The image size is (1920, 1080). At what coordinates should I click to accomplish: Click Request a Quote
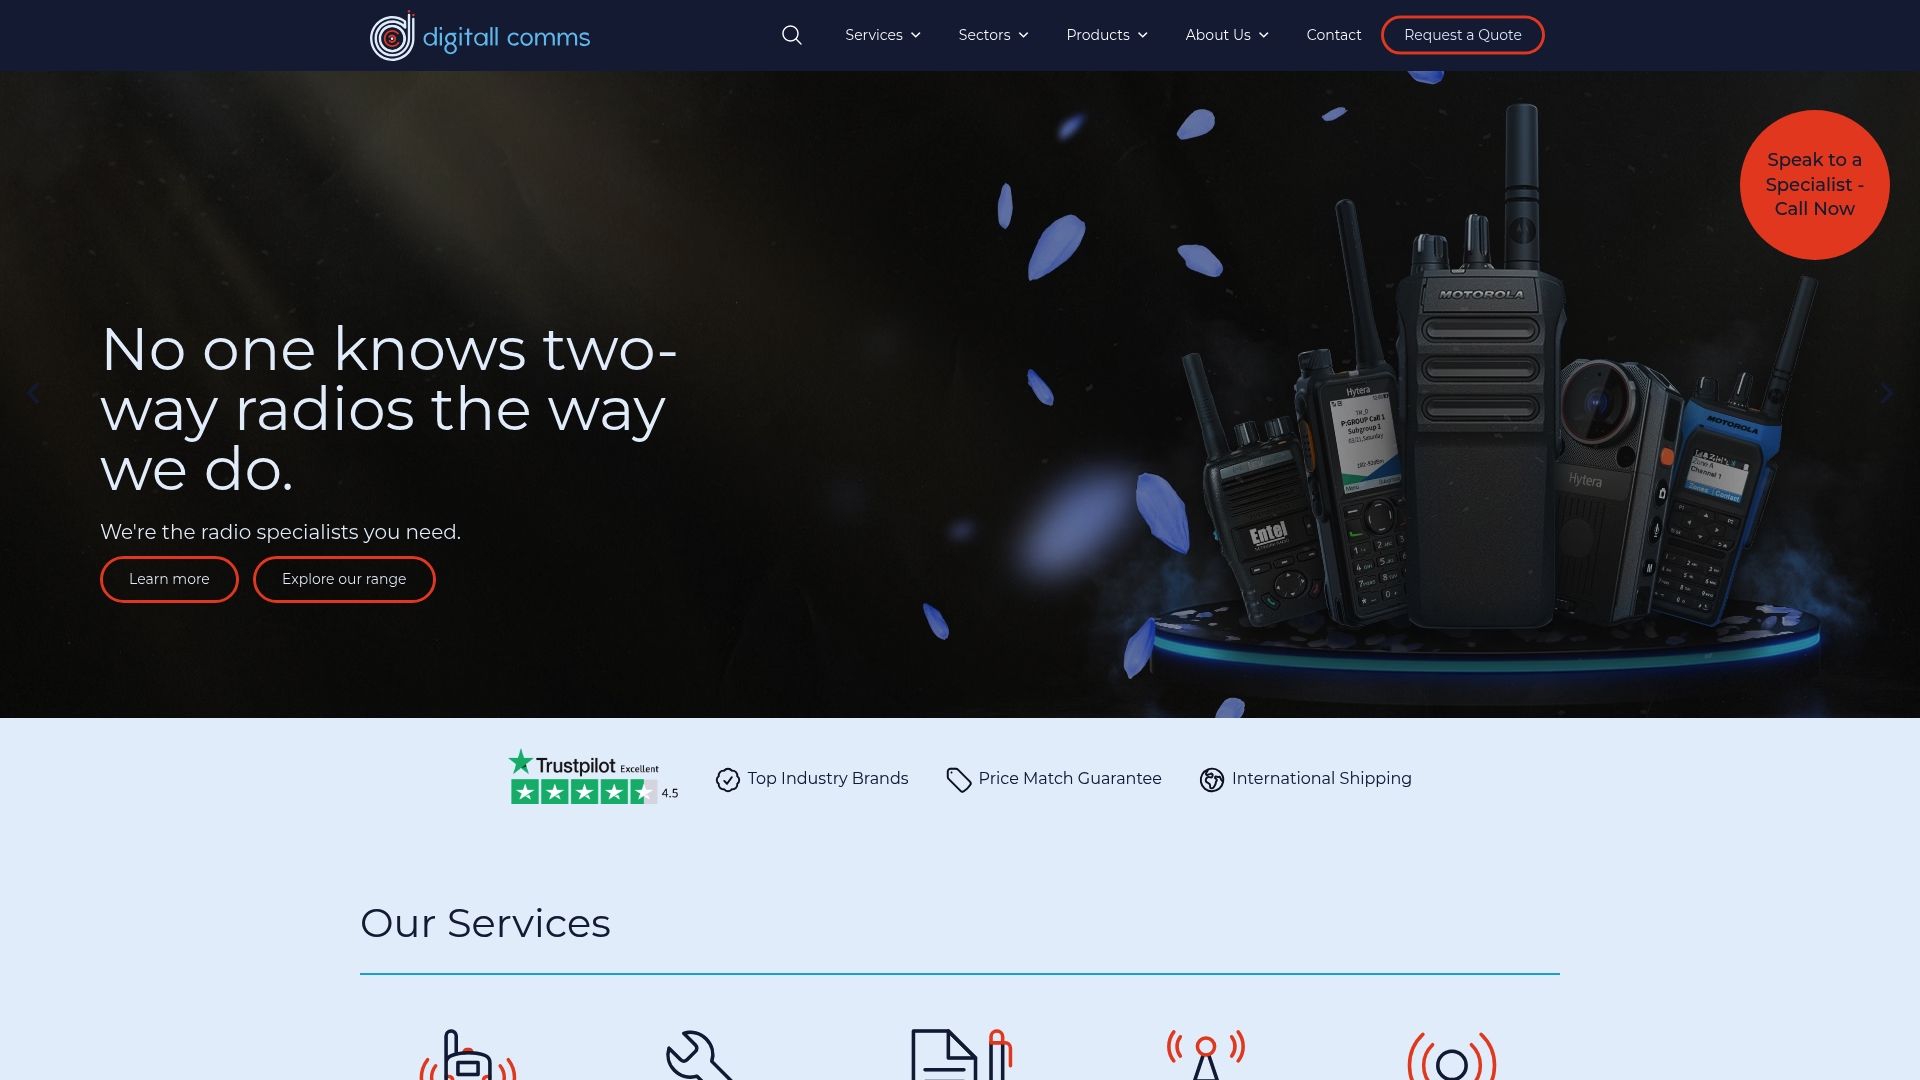point(1462,34)
